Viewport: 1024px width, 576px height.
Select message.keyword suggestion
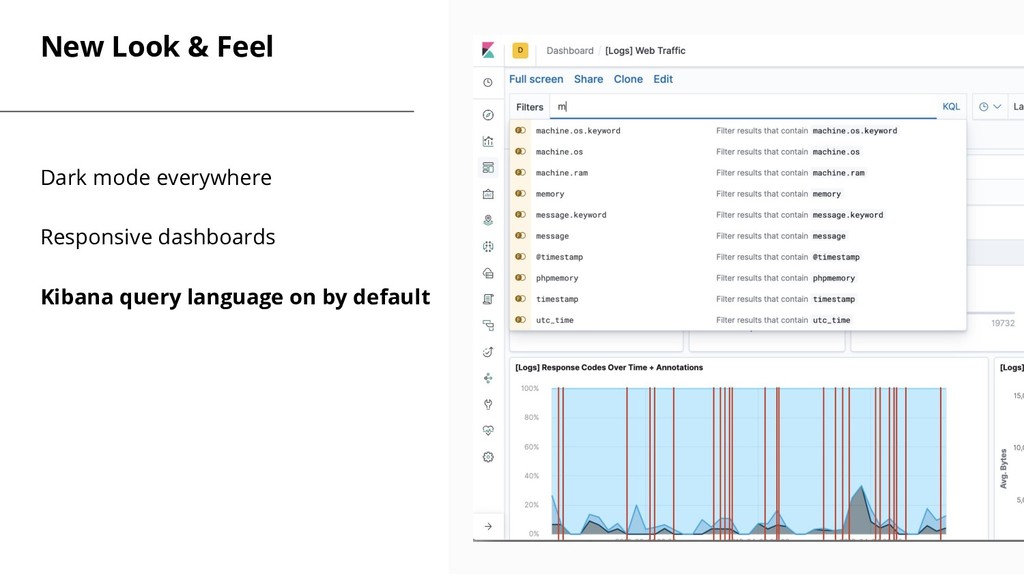point(738,215)
